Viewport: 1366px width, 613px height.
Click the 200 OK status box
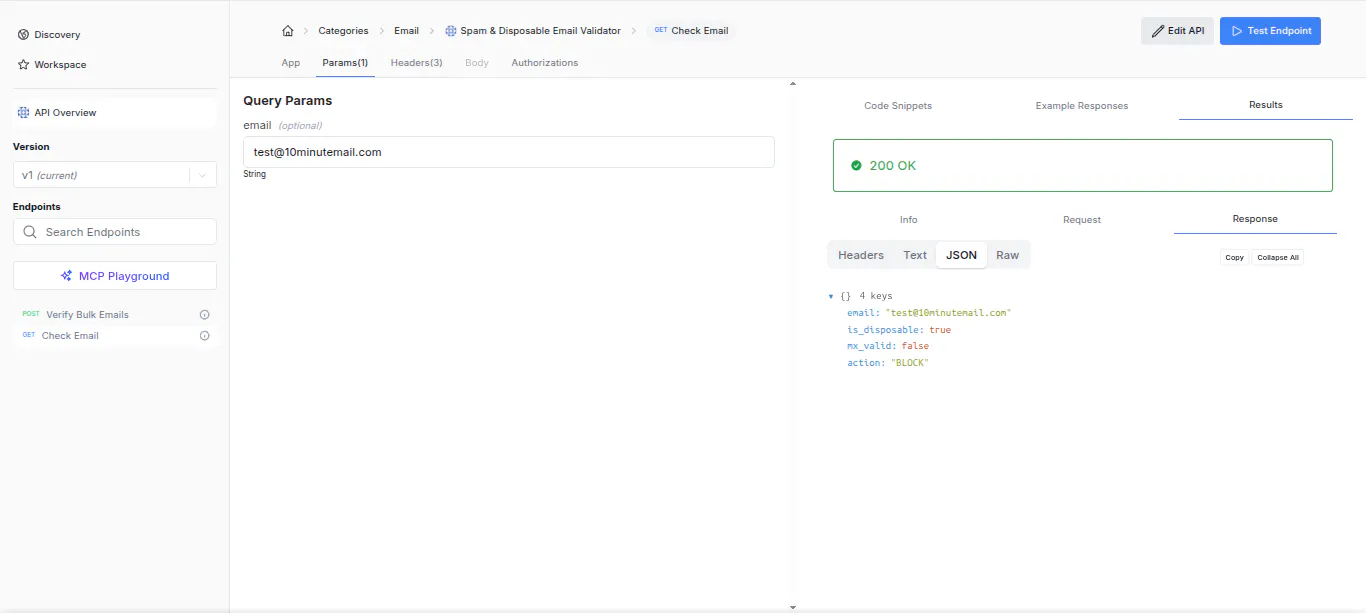click(x=1083, y=165)
